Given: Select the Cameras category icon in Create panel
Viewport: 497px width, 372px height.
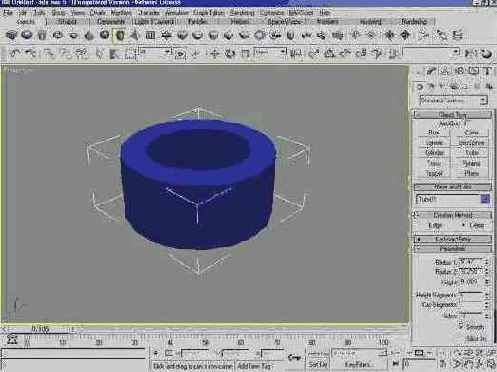Looking at the screenshot, I should (x=454, y=87).
